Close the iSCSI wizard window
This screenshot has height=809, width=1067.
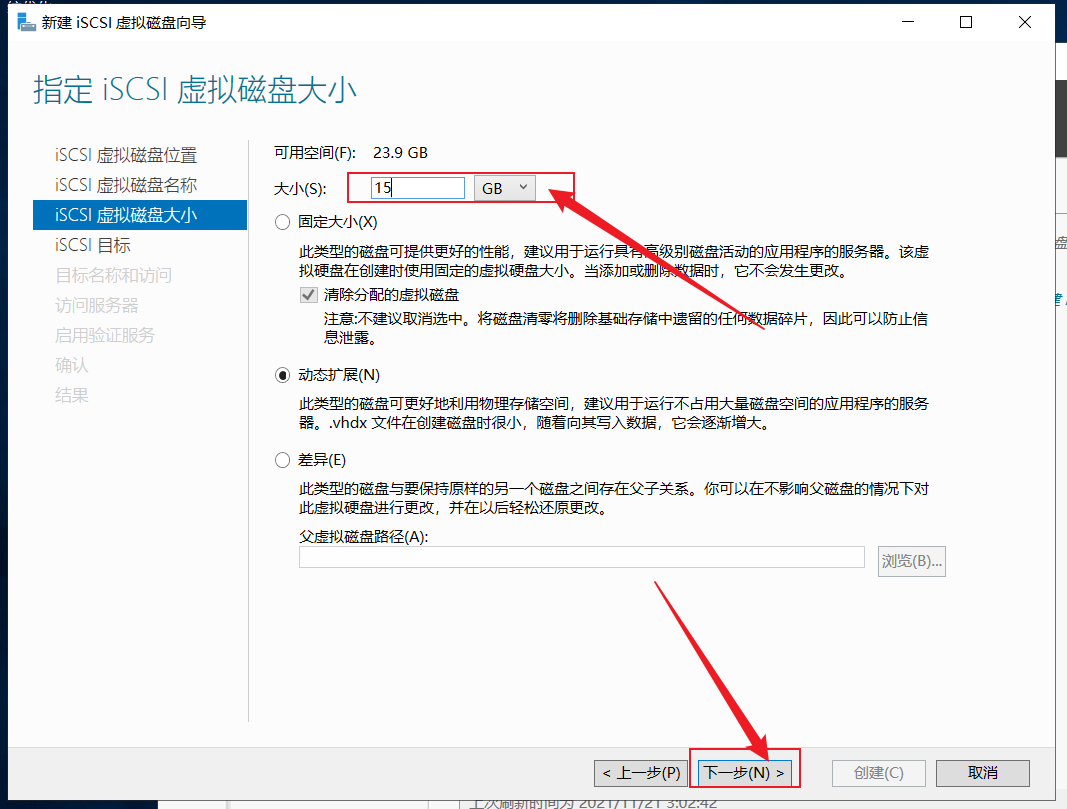point(1025,22)
